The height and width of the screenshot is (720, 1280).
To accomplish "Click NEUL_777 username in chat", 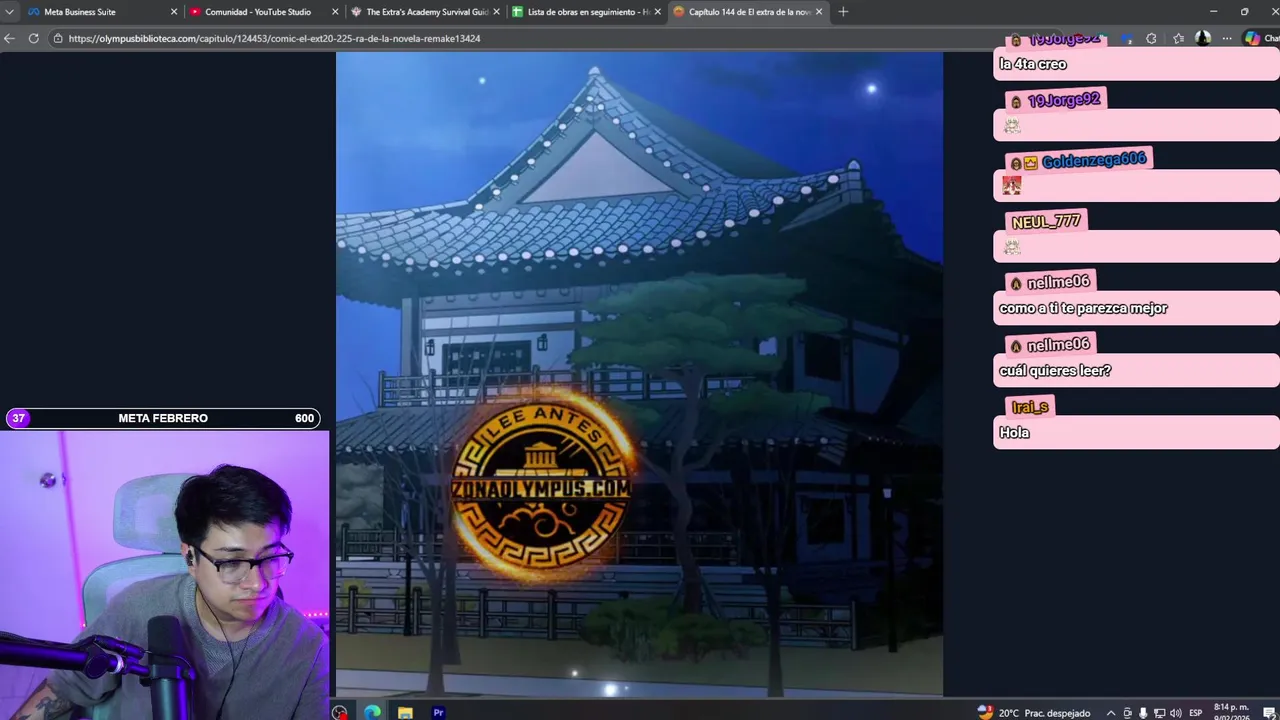I will coord(1046,222).
